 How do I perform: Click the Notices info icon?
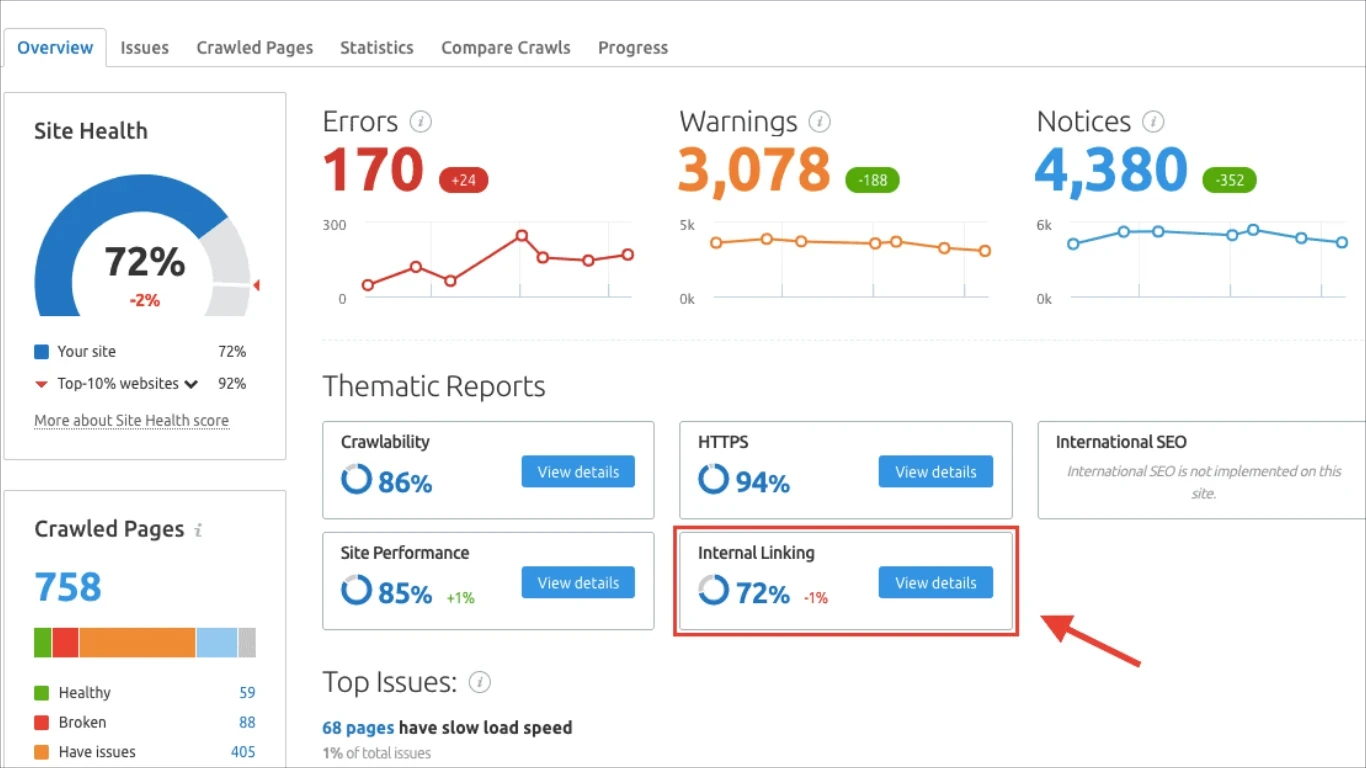click(x=1153, y=122)
